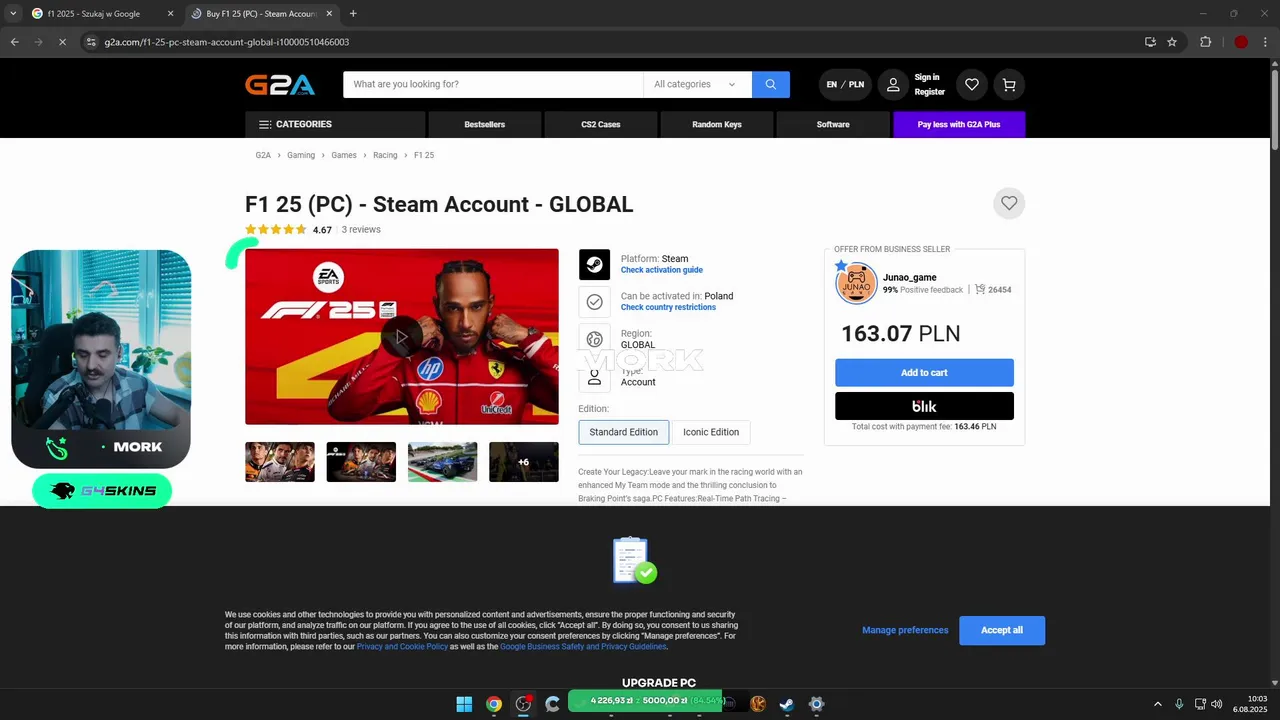The height and width of the screenshot is (720, 1280).
Task: Open the Check activation guide link
Action: tap(662, 270)
